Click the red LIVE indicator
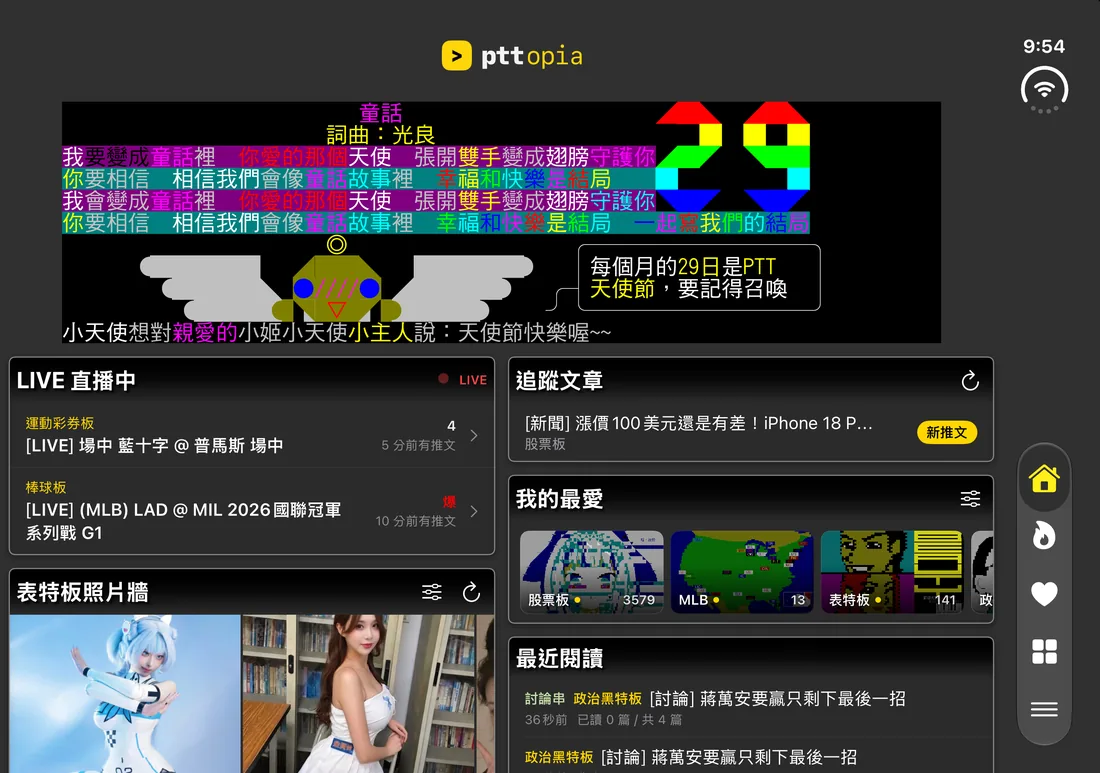This screenshot has height=773, width=1100. 462,379
